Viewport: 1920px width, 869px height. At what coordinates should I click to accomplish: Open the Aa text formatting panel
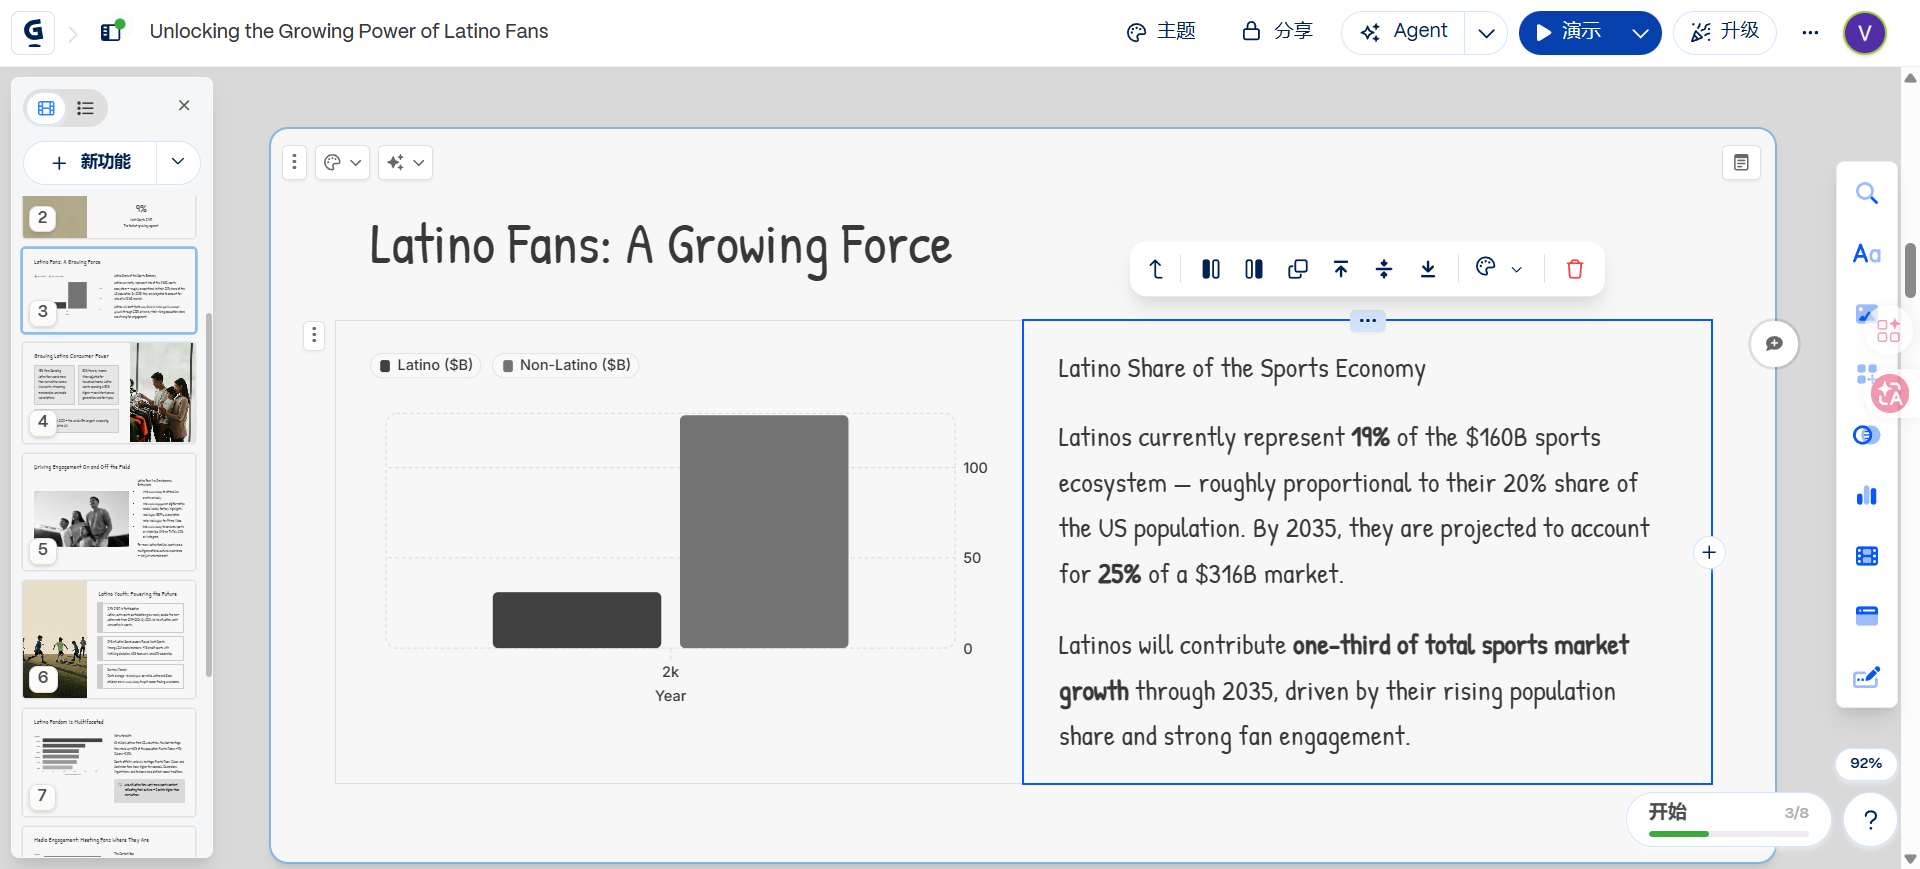pos(1866,254)
